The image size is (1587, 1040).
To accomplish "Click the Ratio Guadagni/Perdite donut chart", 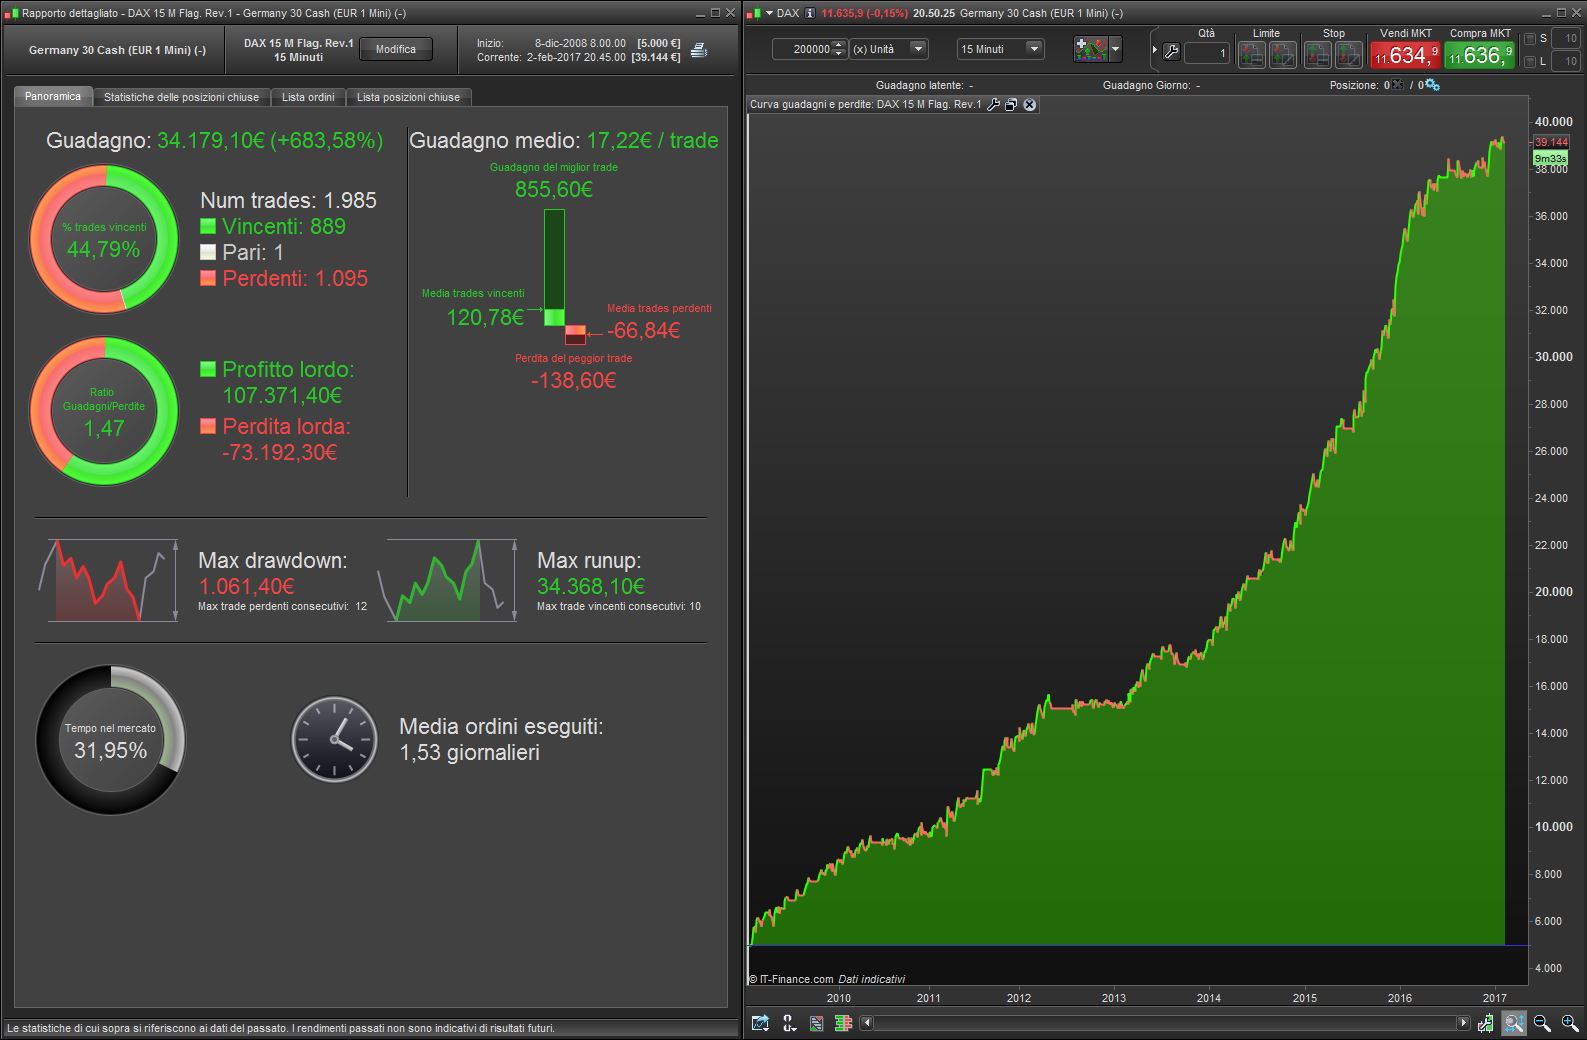I will click(104, 411).
